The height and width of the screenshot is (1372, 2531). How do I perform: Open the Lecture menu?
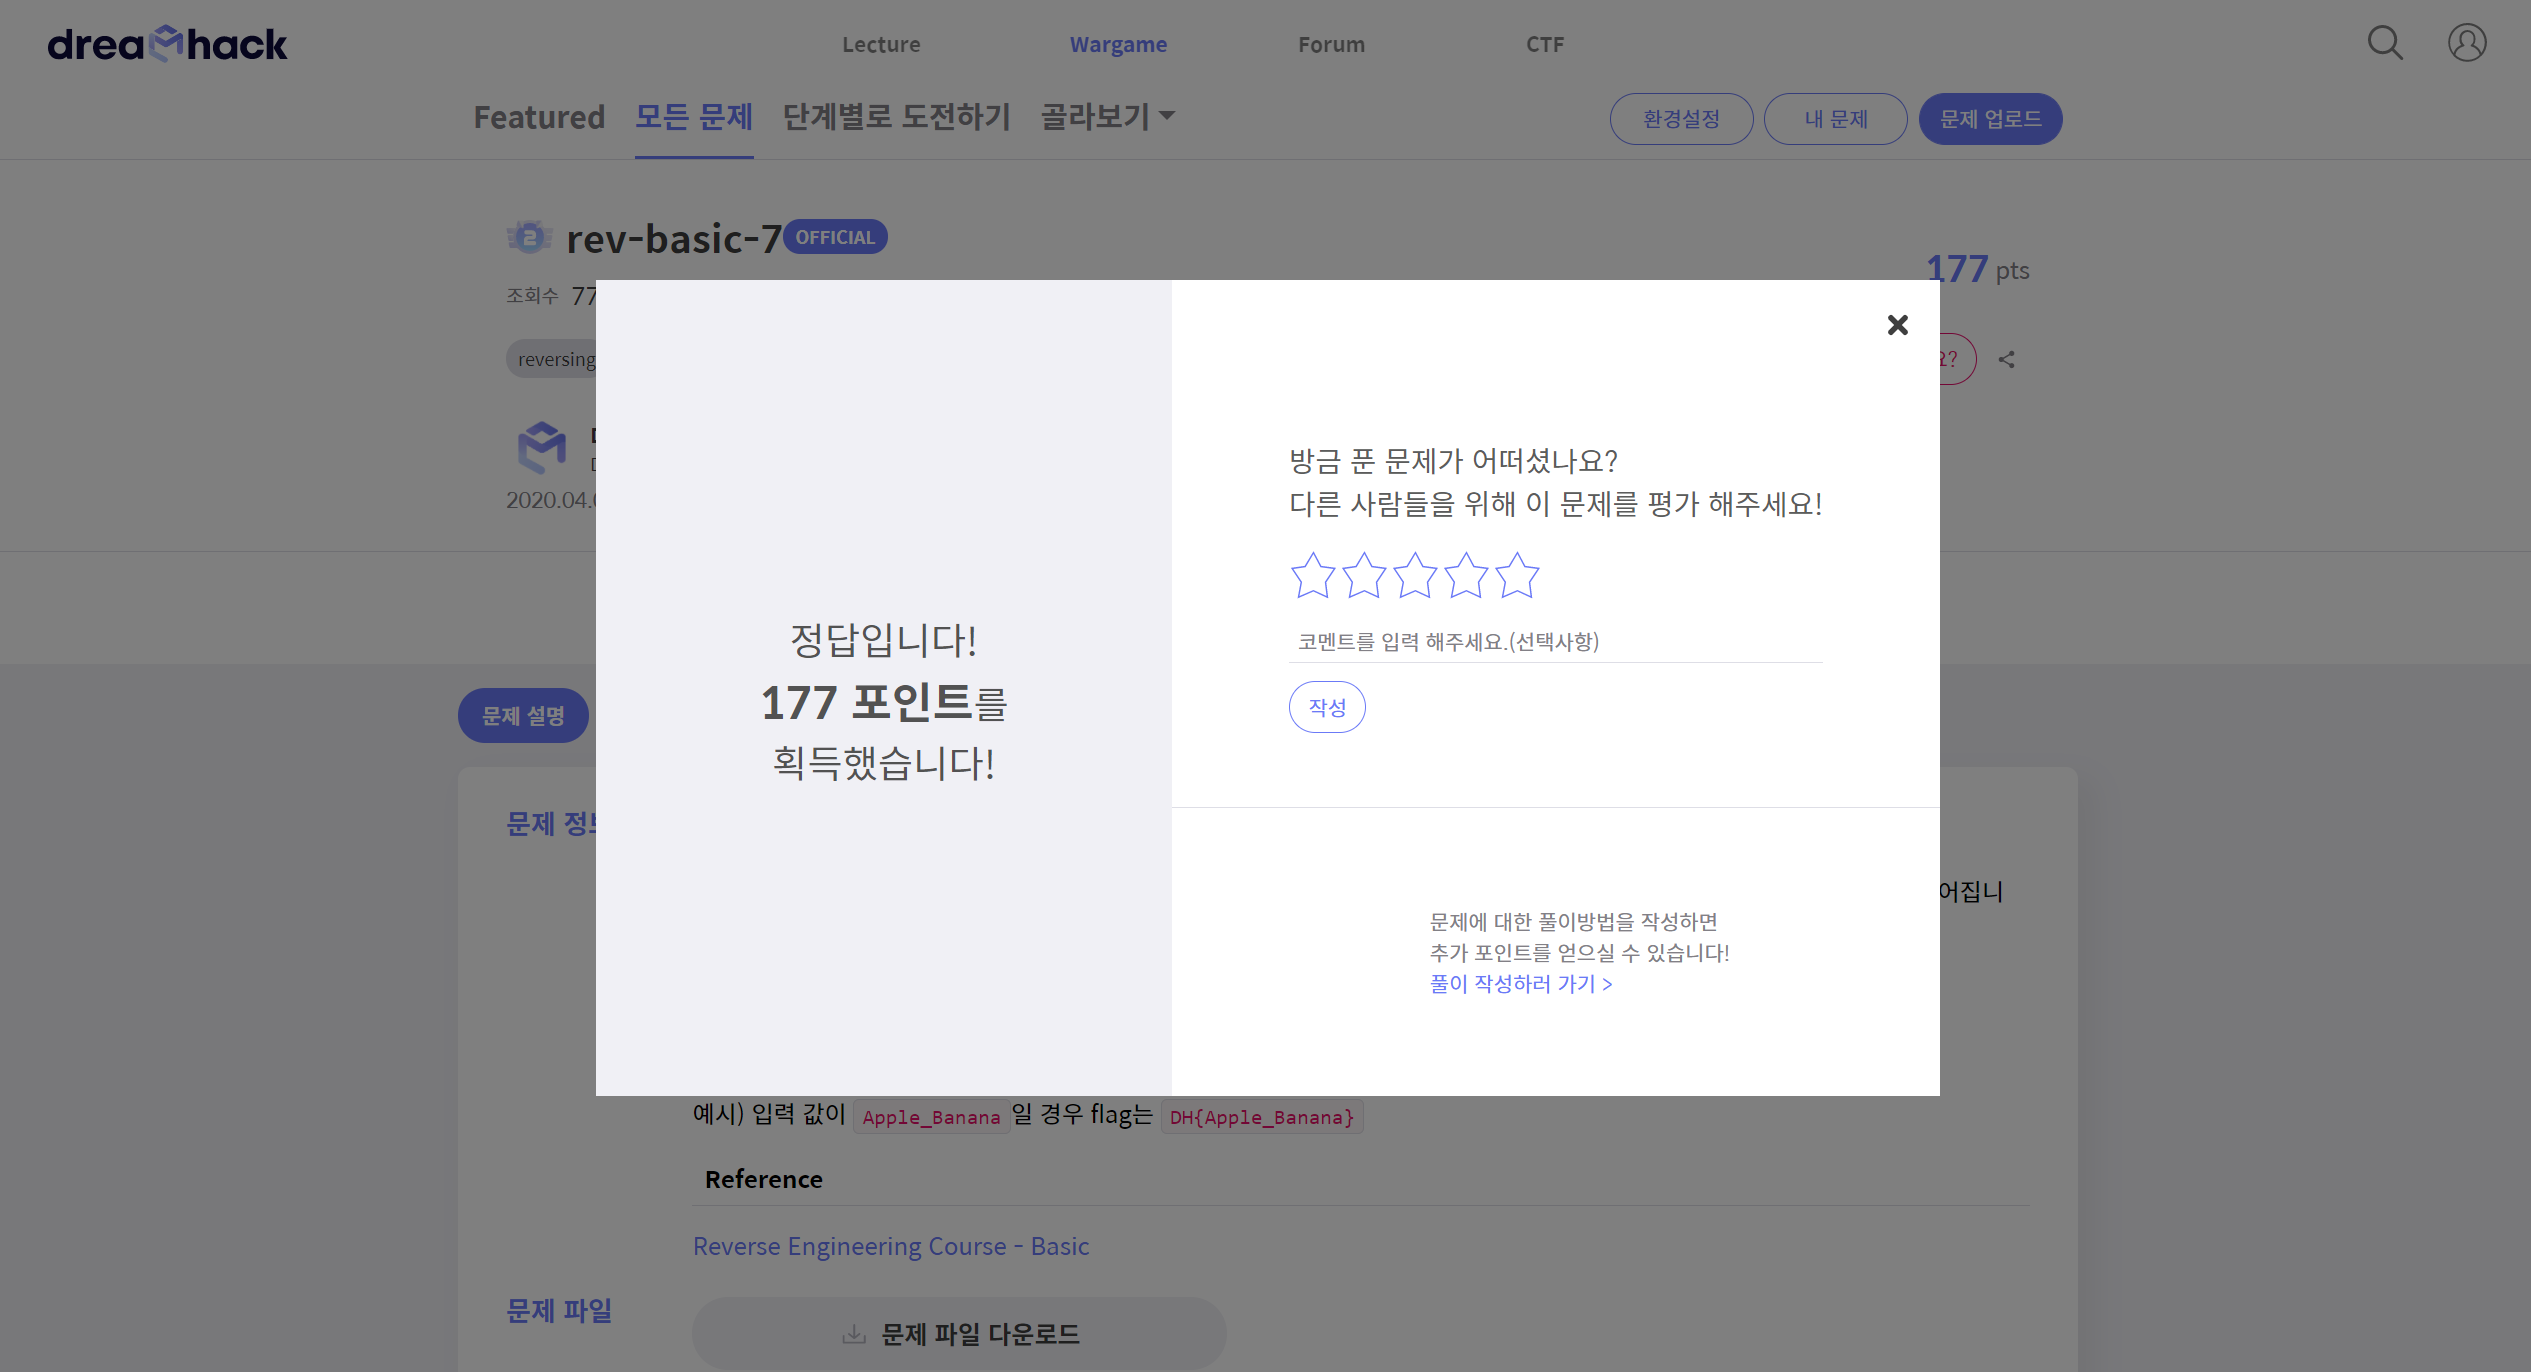tap(880, 45)
